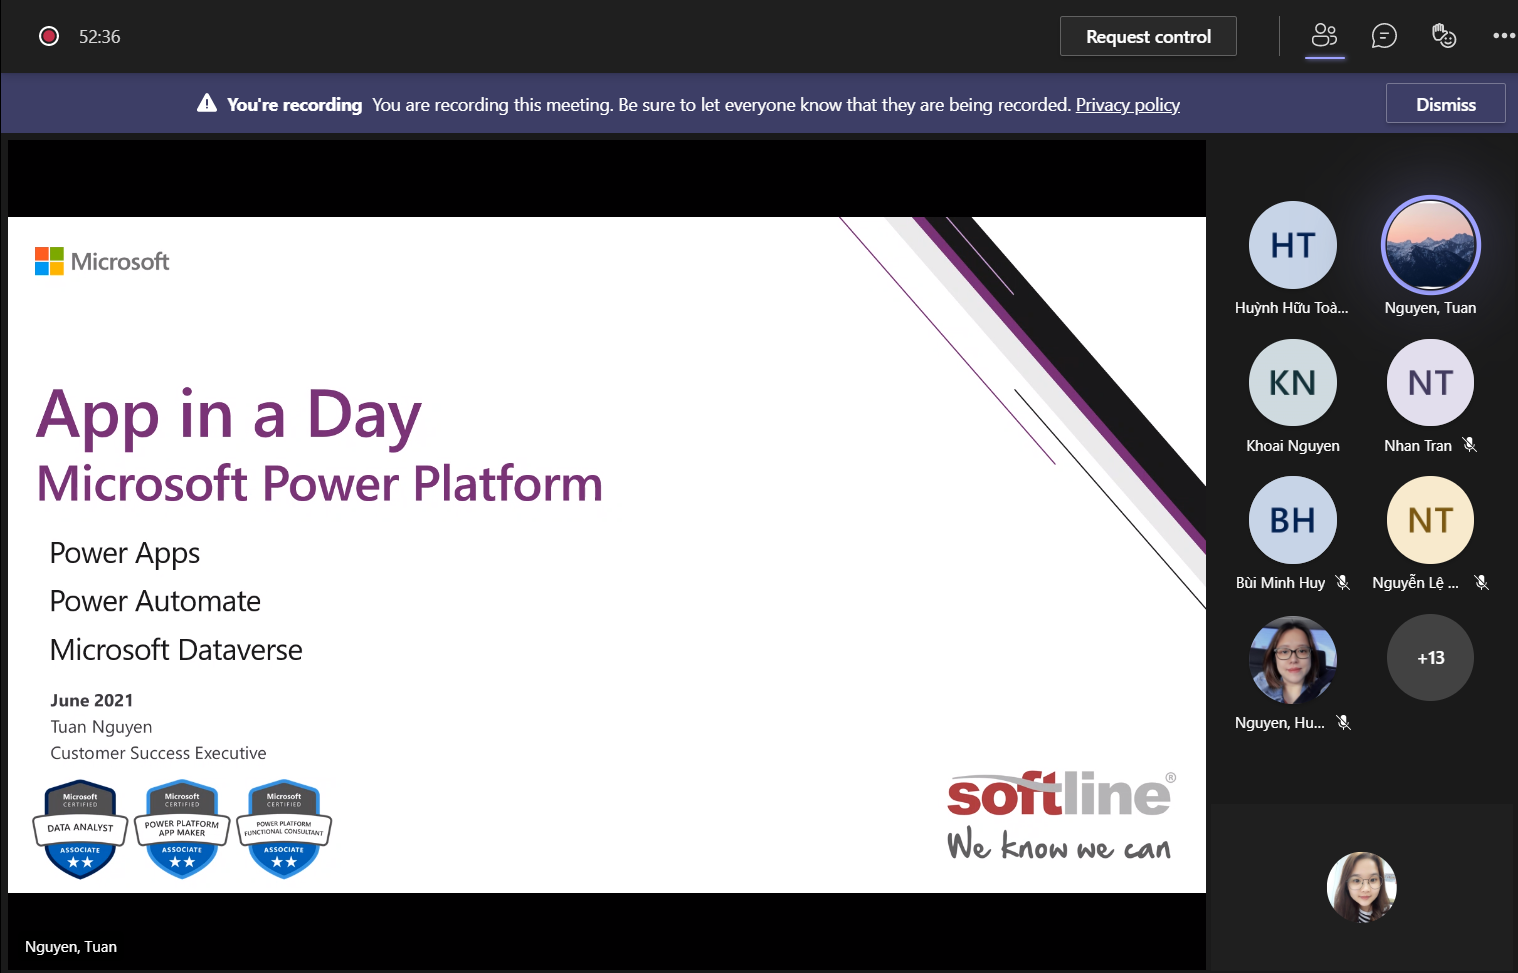This screenshot has width=1518, height=973.
Task: Click "Microsoft Power Platform" subtitle text
Action: [x=320, y=485]
